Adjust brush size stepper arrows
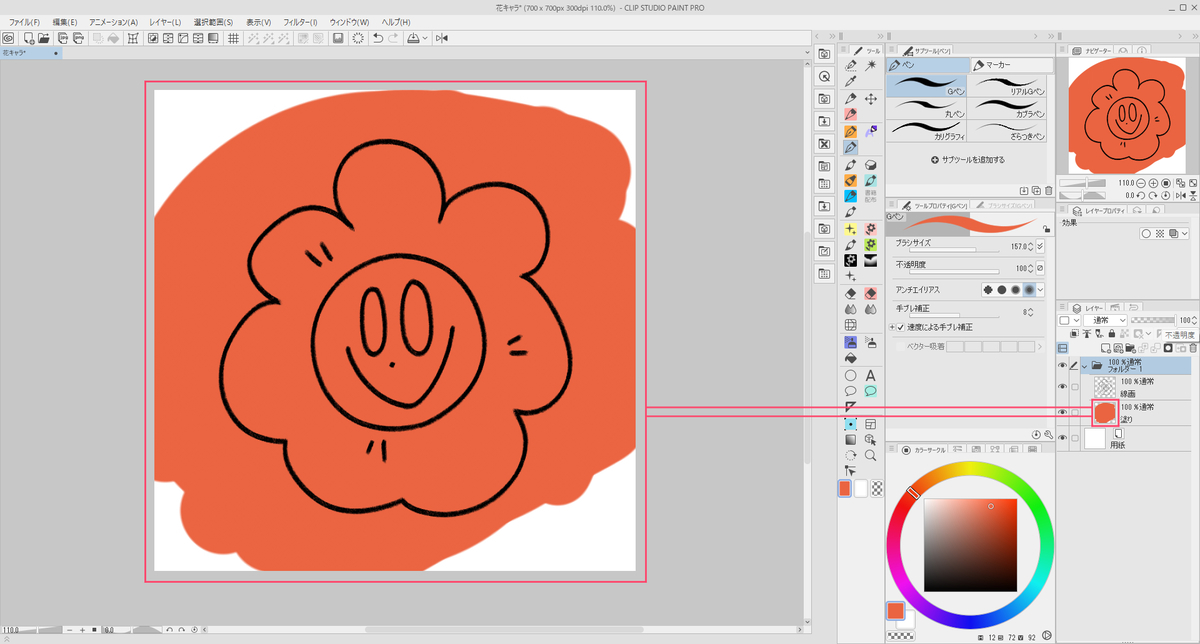This screenshot has height=644, width=1200. pos(1031,247)
